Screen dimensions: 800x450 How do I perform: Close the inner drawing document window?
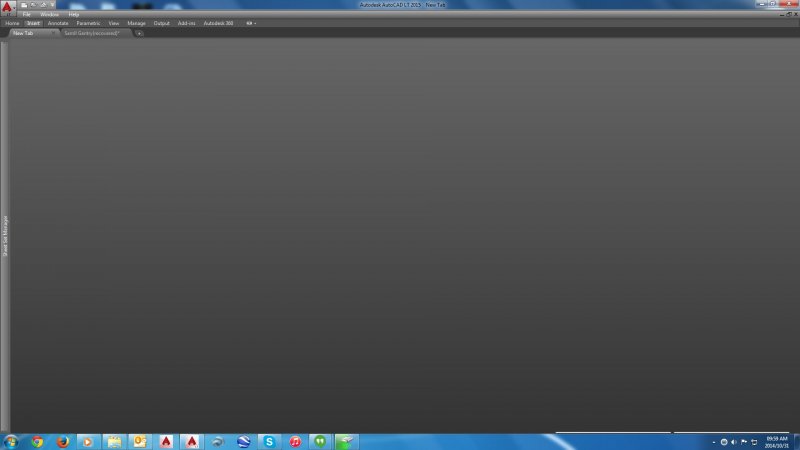[x=795, y=14]
